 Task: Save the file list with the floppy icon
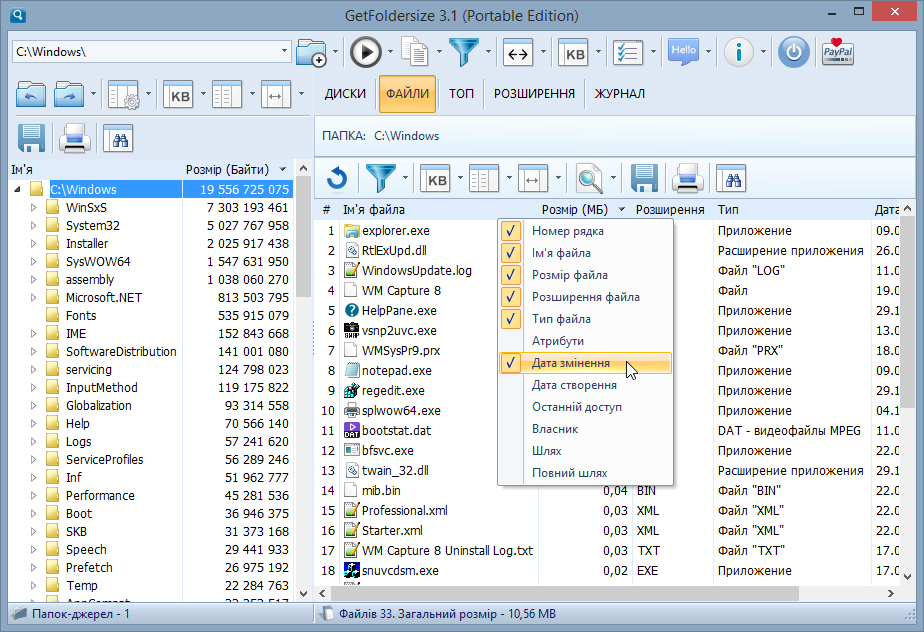[x=644, y=179]
